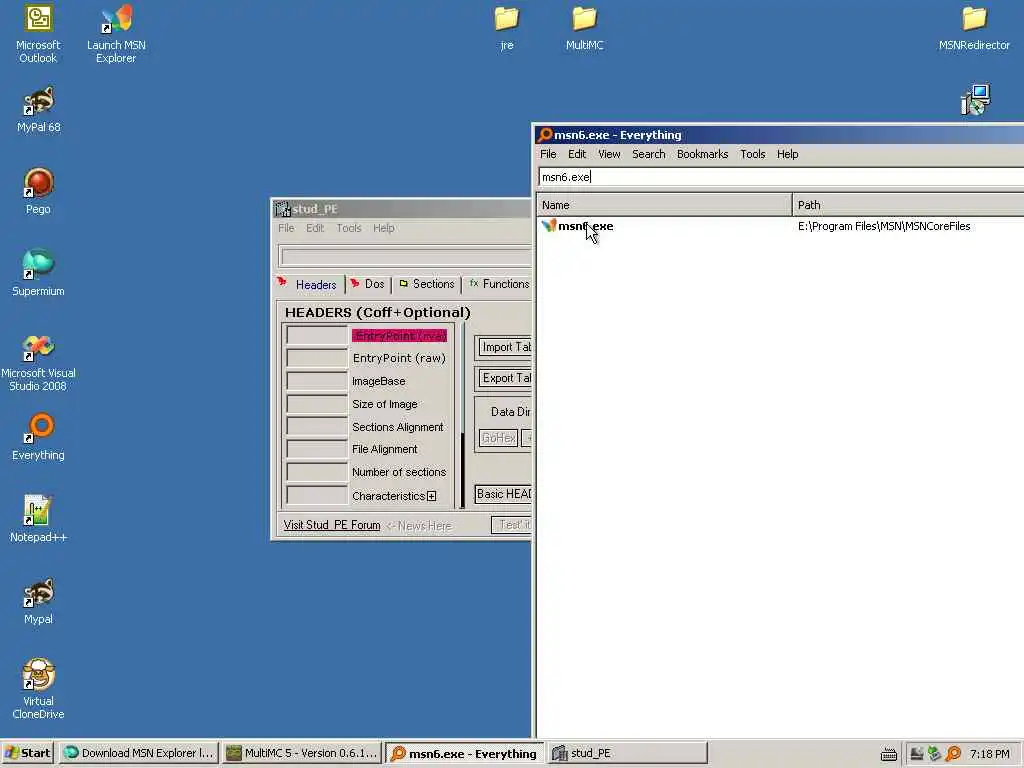The width and height of the screenshot is (1024, 768).
Task: Open the Start menu
Action: [x=27, y=754]
